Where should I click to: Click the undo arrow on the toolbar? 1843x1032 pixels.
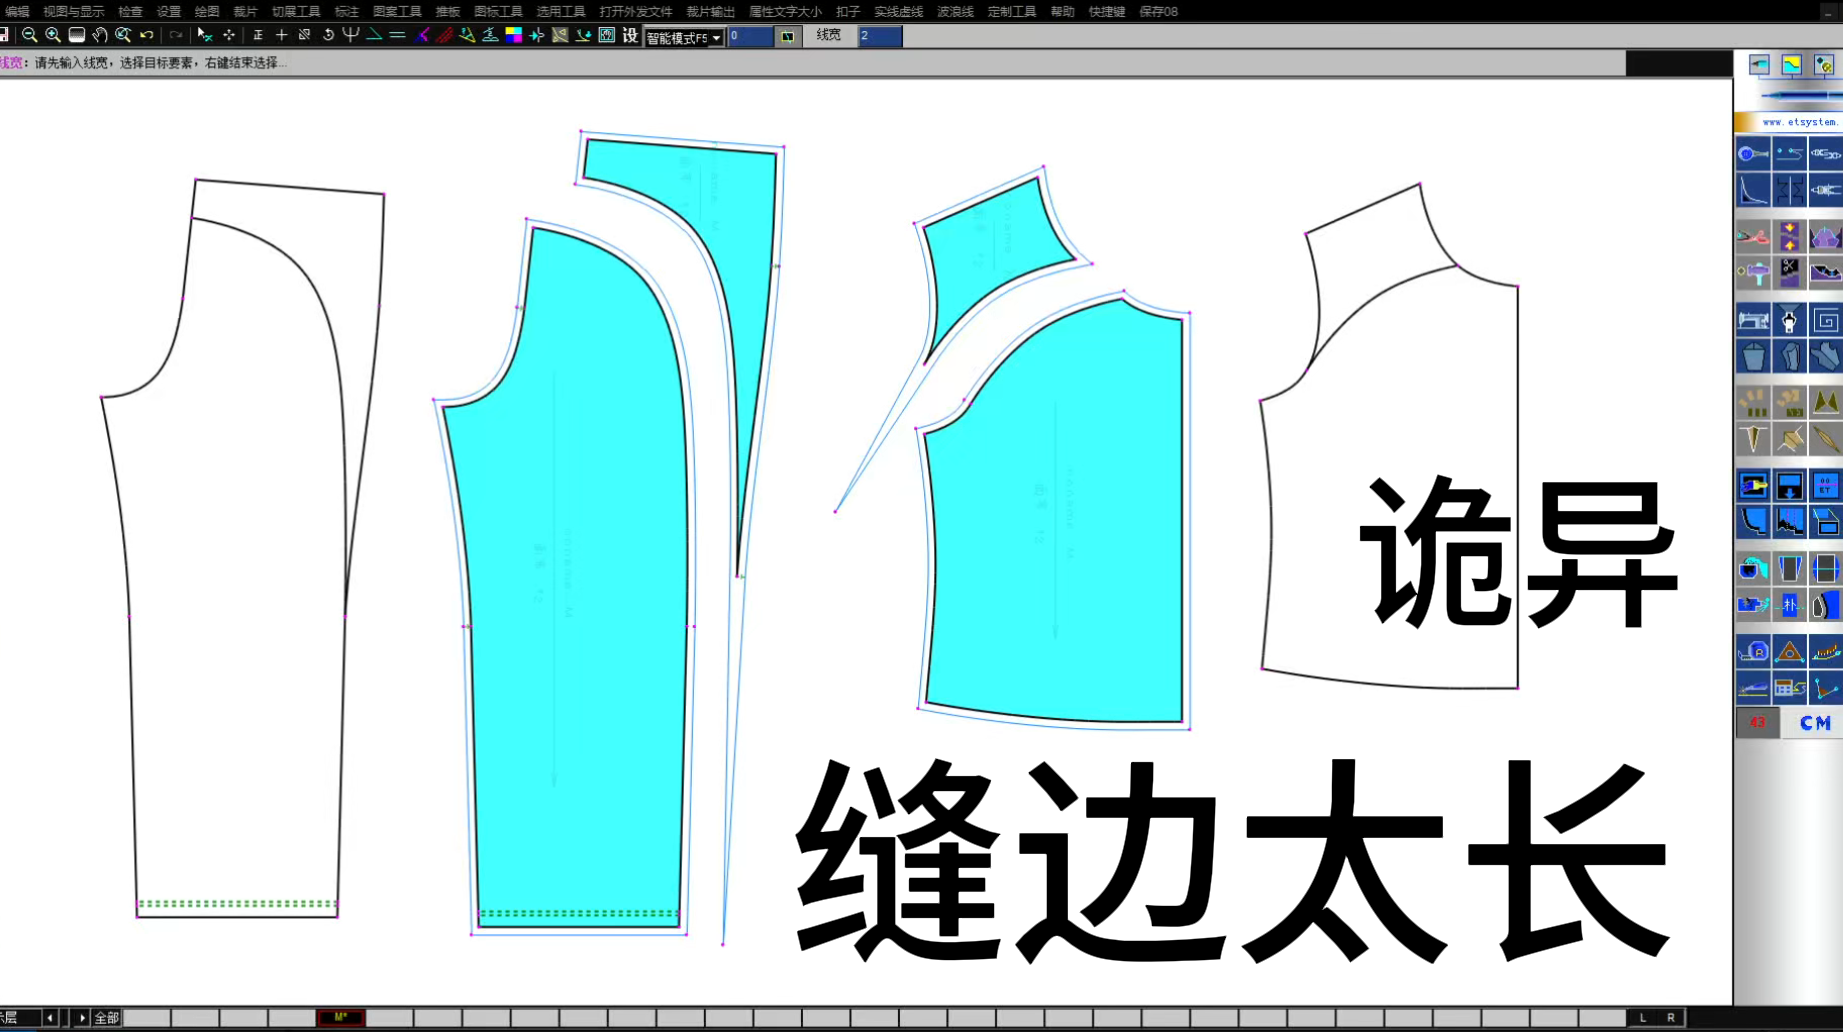(146, 35)
